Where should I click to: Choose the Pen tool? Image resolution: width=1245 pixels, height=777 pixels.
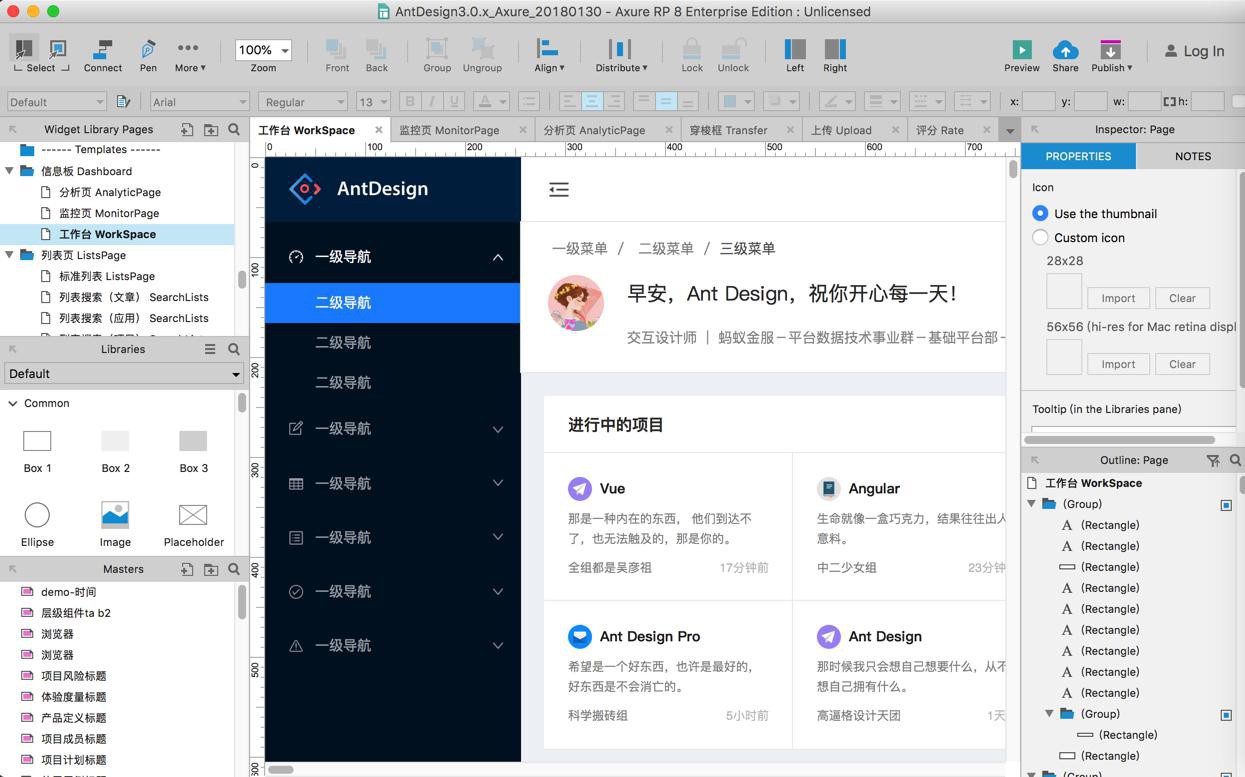(148, 55)
